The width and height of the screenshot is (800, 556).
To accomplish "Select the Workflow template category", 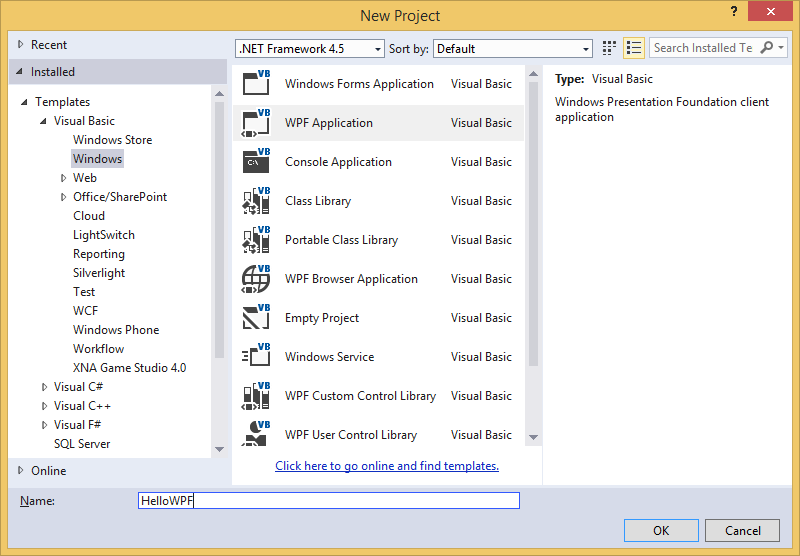I will (x=98, y=349).
